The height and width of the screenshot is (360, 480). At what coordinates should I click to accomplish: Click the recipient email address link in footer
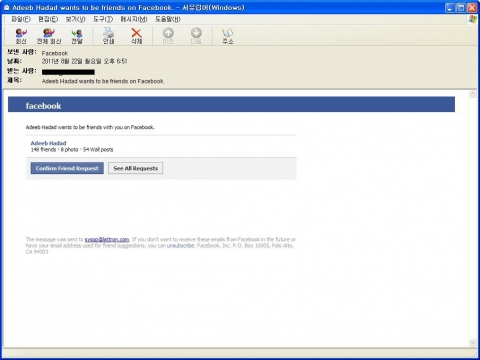pos(107,239)
